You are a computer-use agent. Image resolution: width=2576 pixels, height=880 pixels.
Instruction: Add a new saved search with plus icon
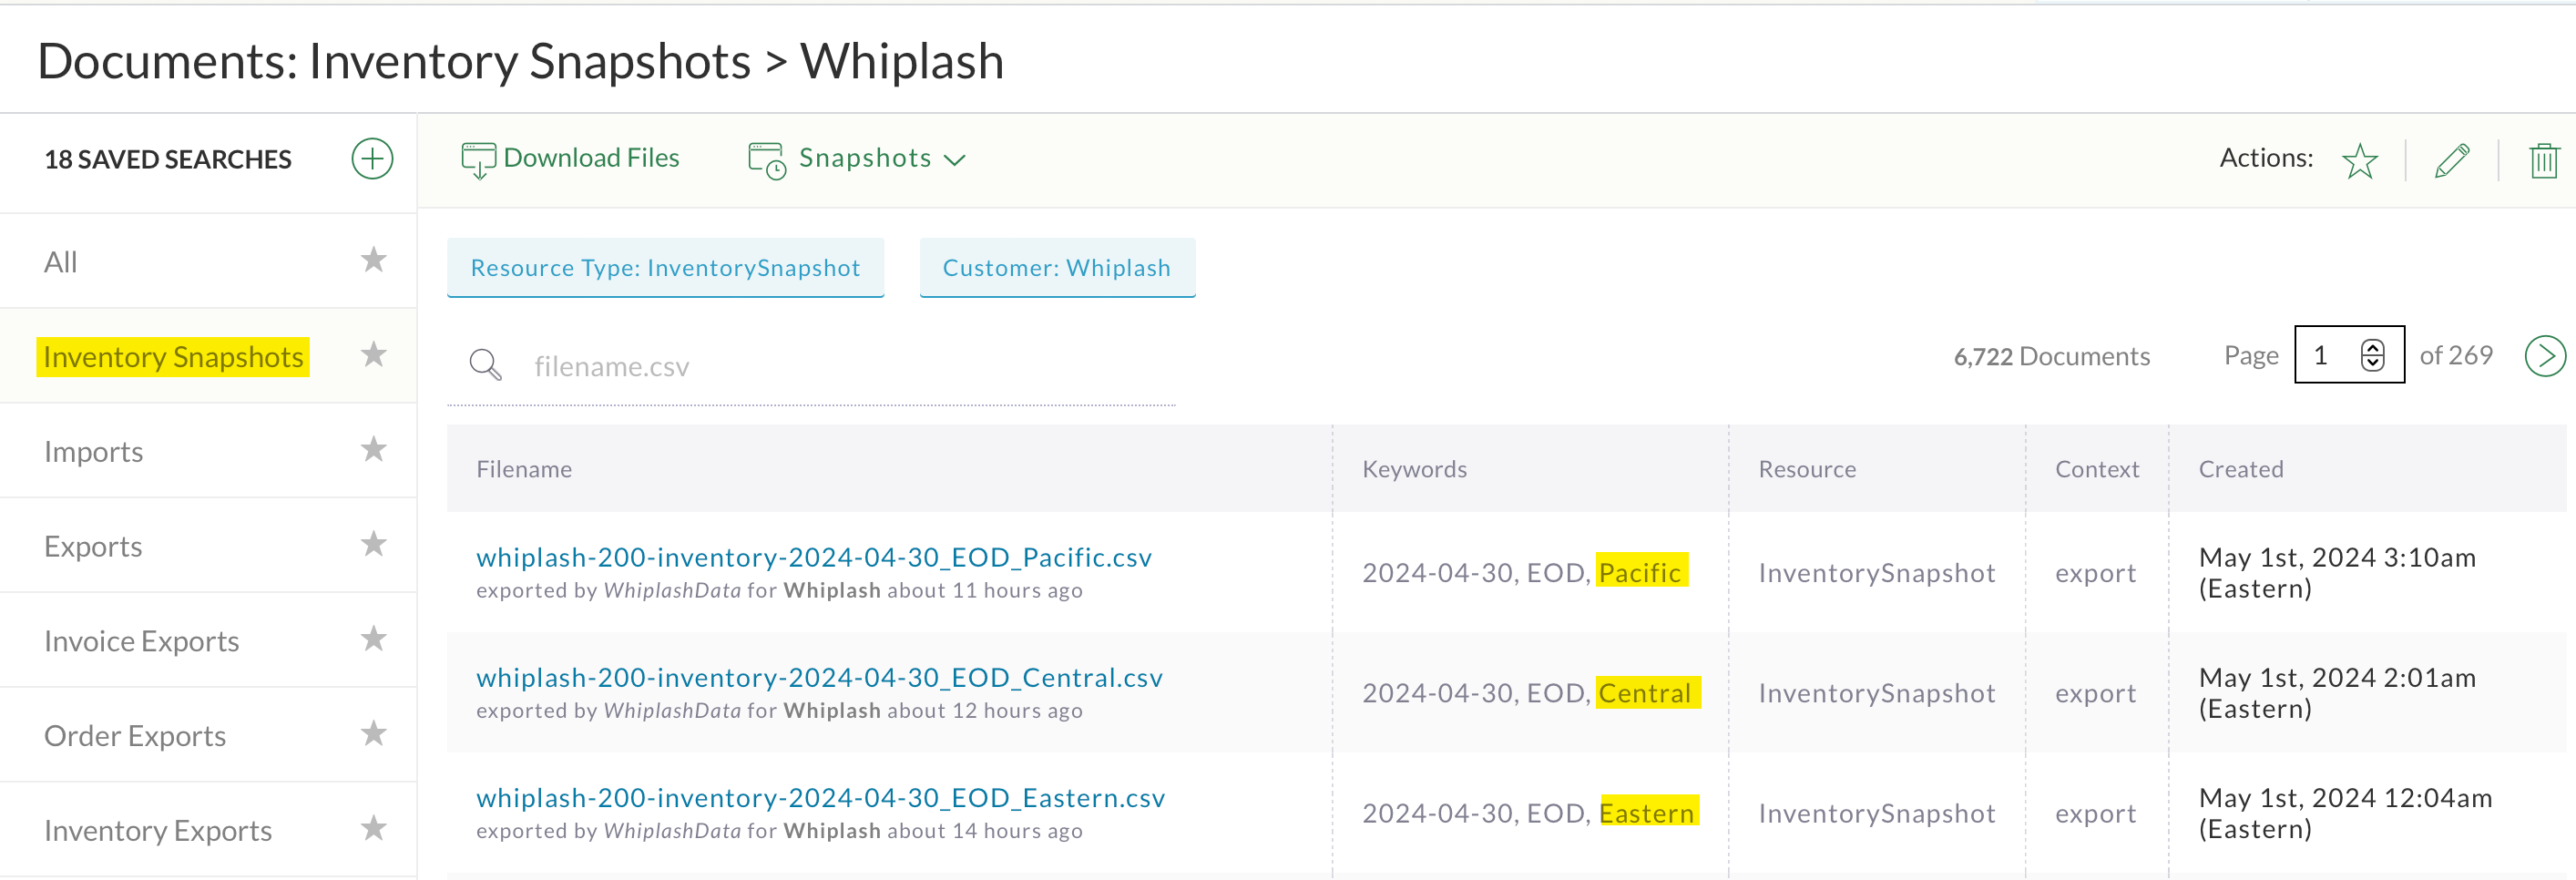coord(372,159)
